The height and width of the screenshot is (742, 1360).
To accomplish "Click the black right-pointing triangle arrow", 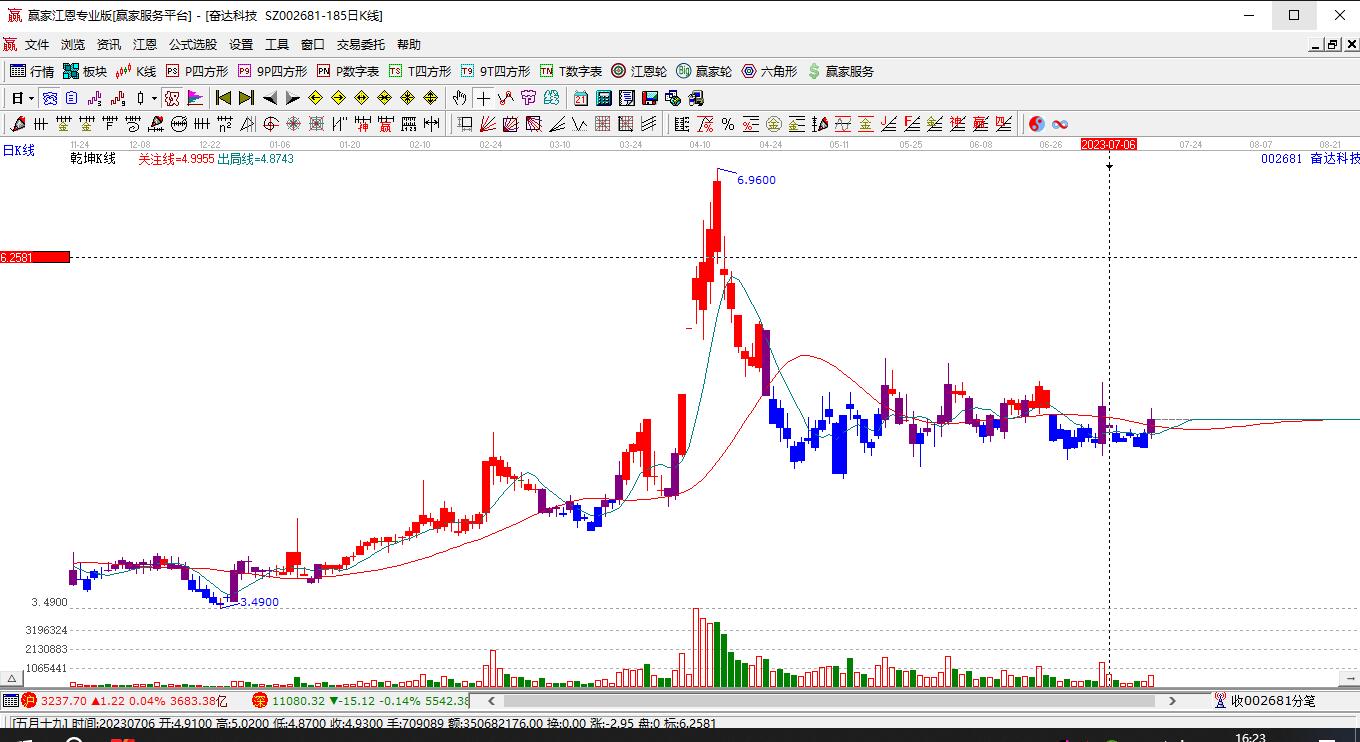I will [292, 98].
